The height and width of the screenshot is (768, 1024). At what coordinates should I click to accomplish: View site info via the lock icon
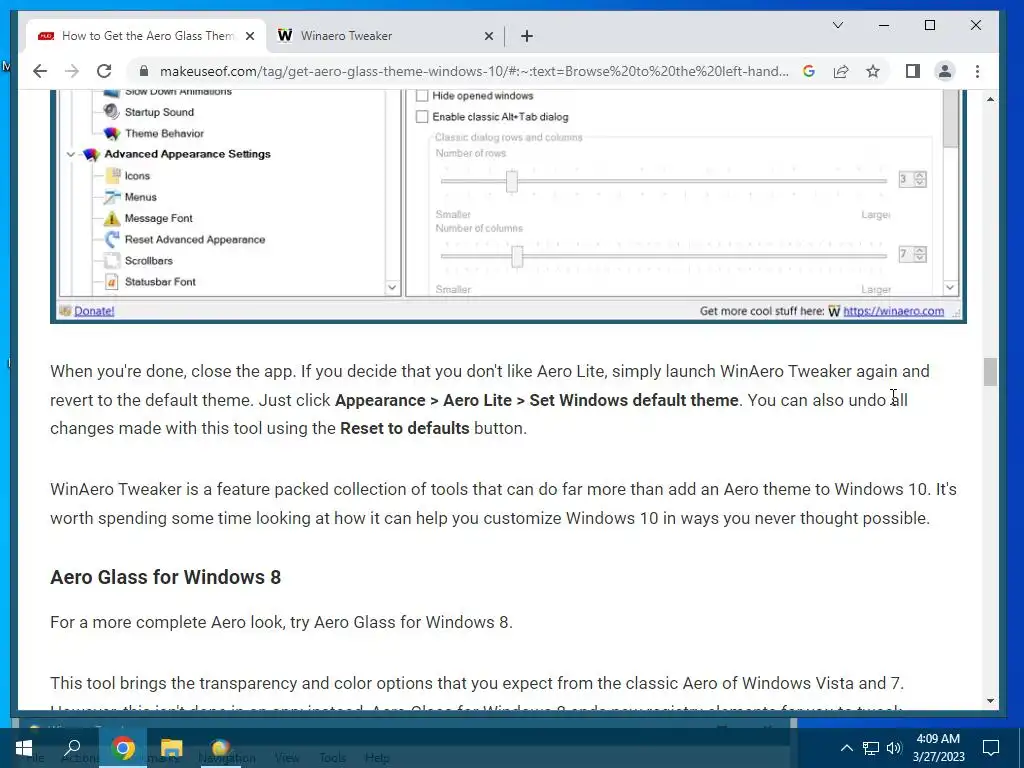(144, 71)
